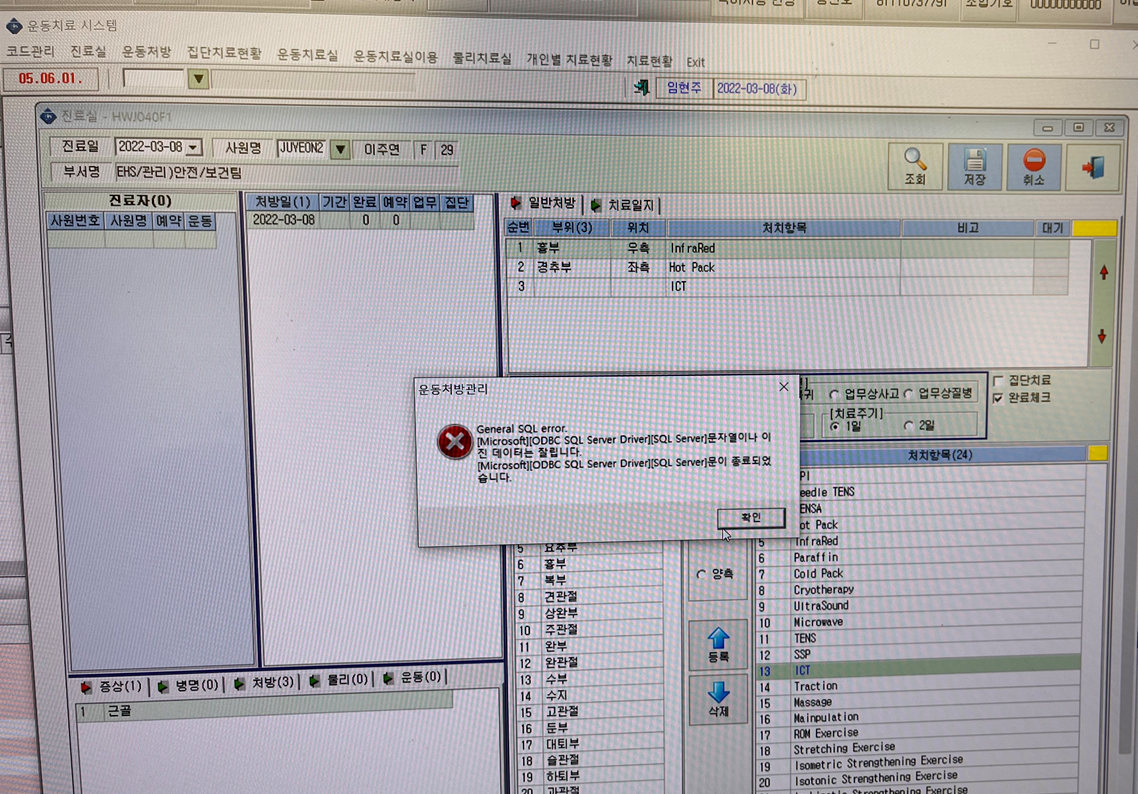Click 확인 in the error dialog

tap(750, 517)
